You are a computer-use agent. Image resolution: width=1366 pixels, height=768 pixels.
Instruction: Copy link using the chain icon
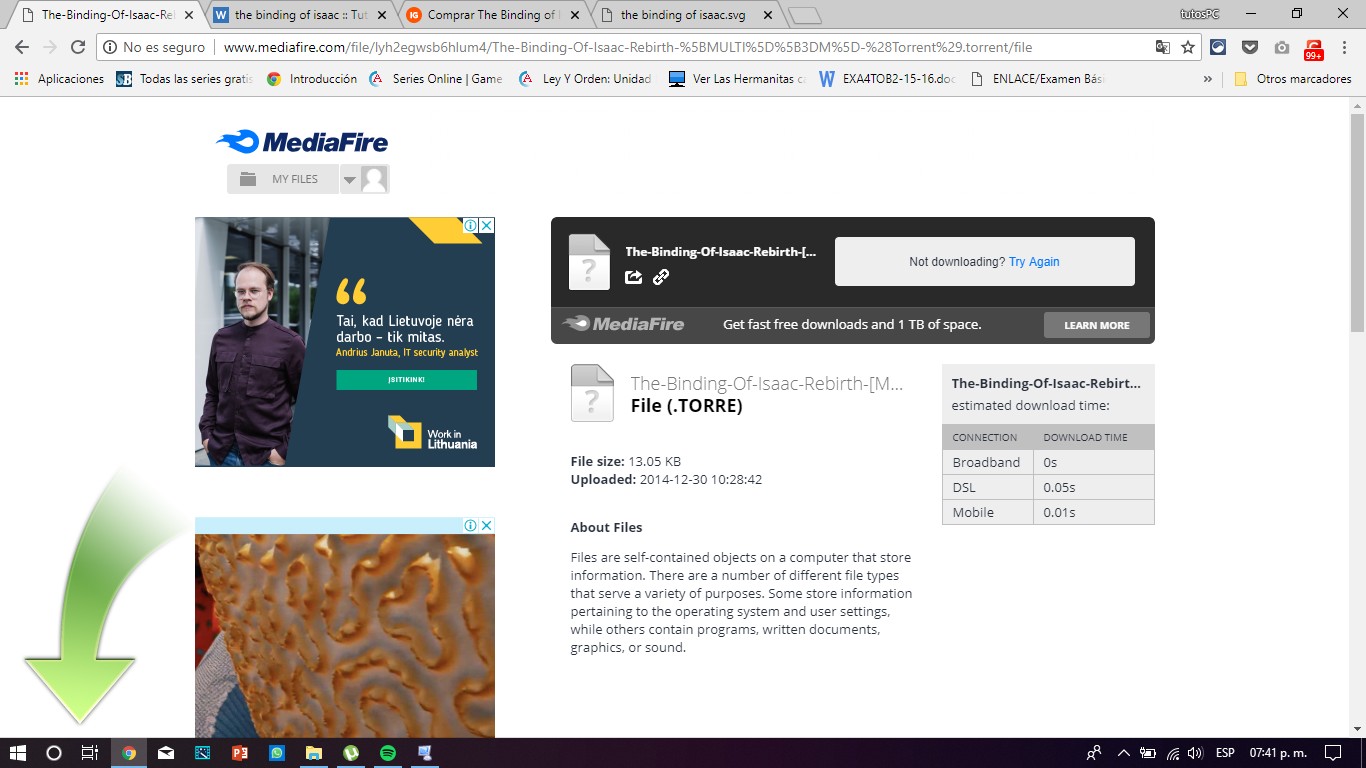[661, 277]
